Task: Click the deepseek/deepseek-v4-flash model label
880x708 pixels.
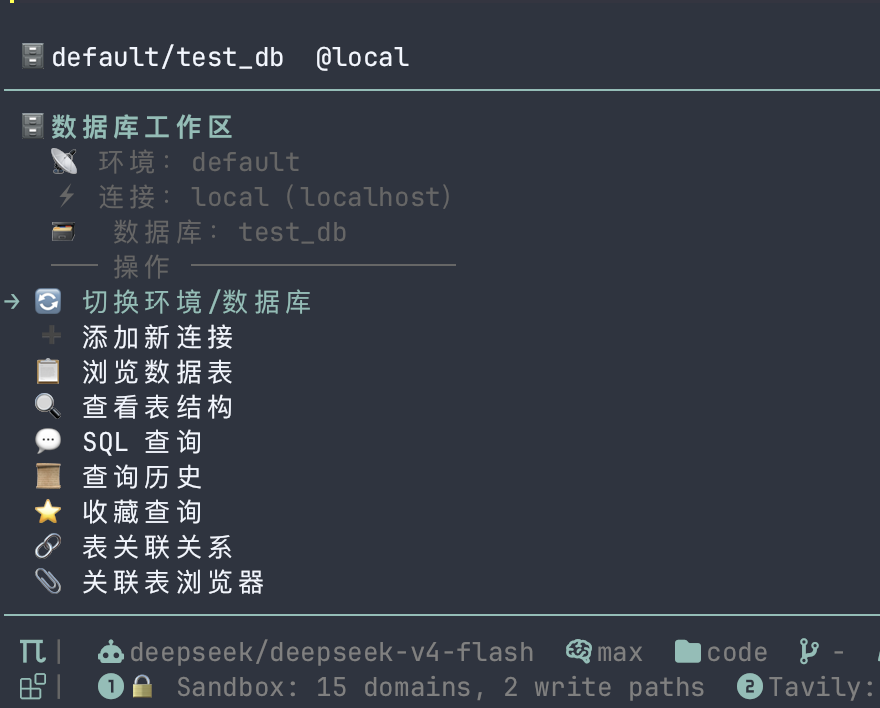Action: [x=332, y=652]
